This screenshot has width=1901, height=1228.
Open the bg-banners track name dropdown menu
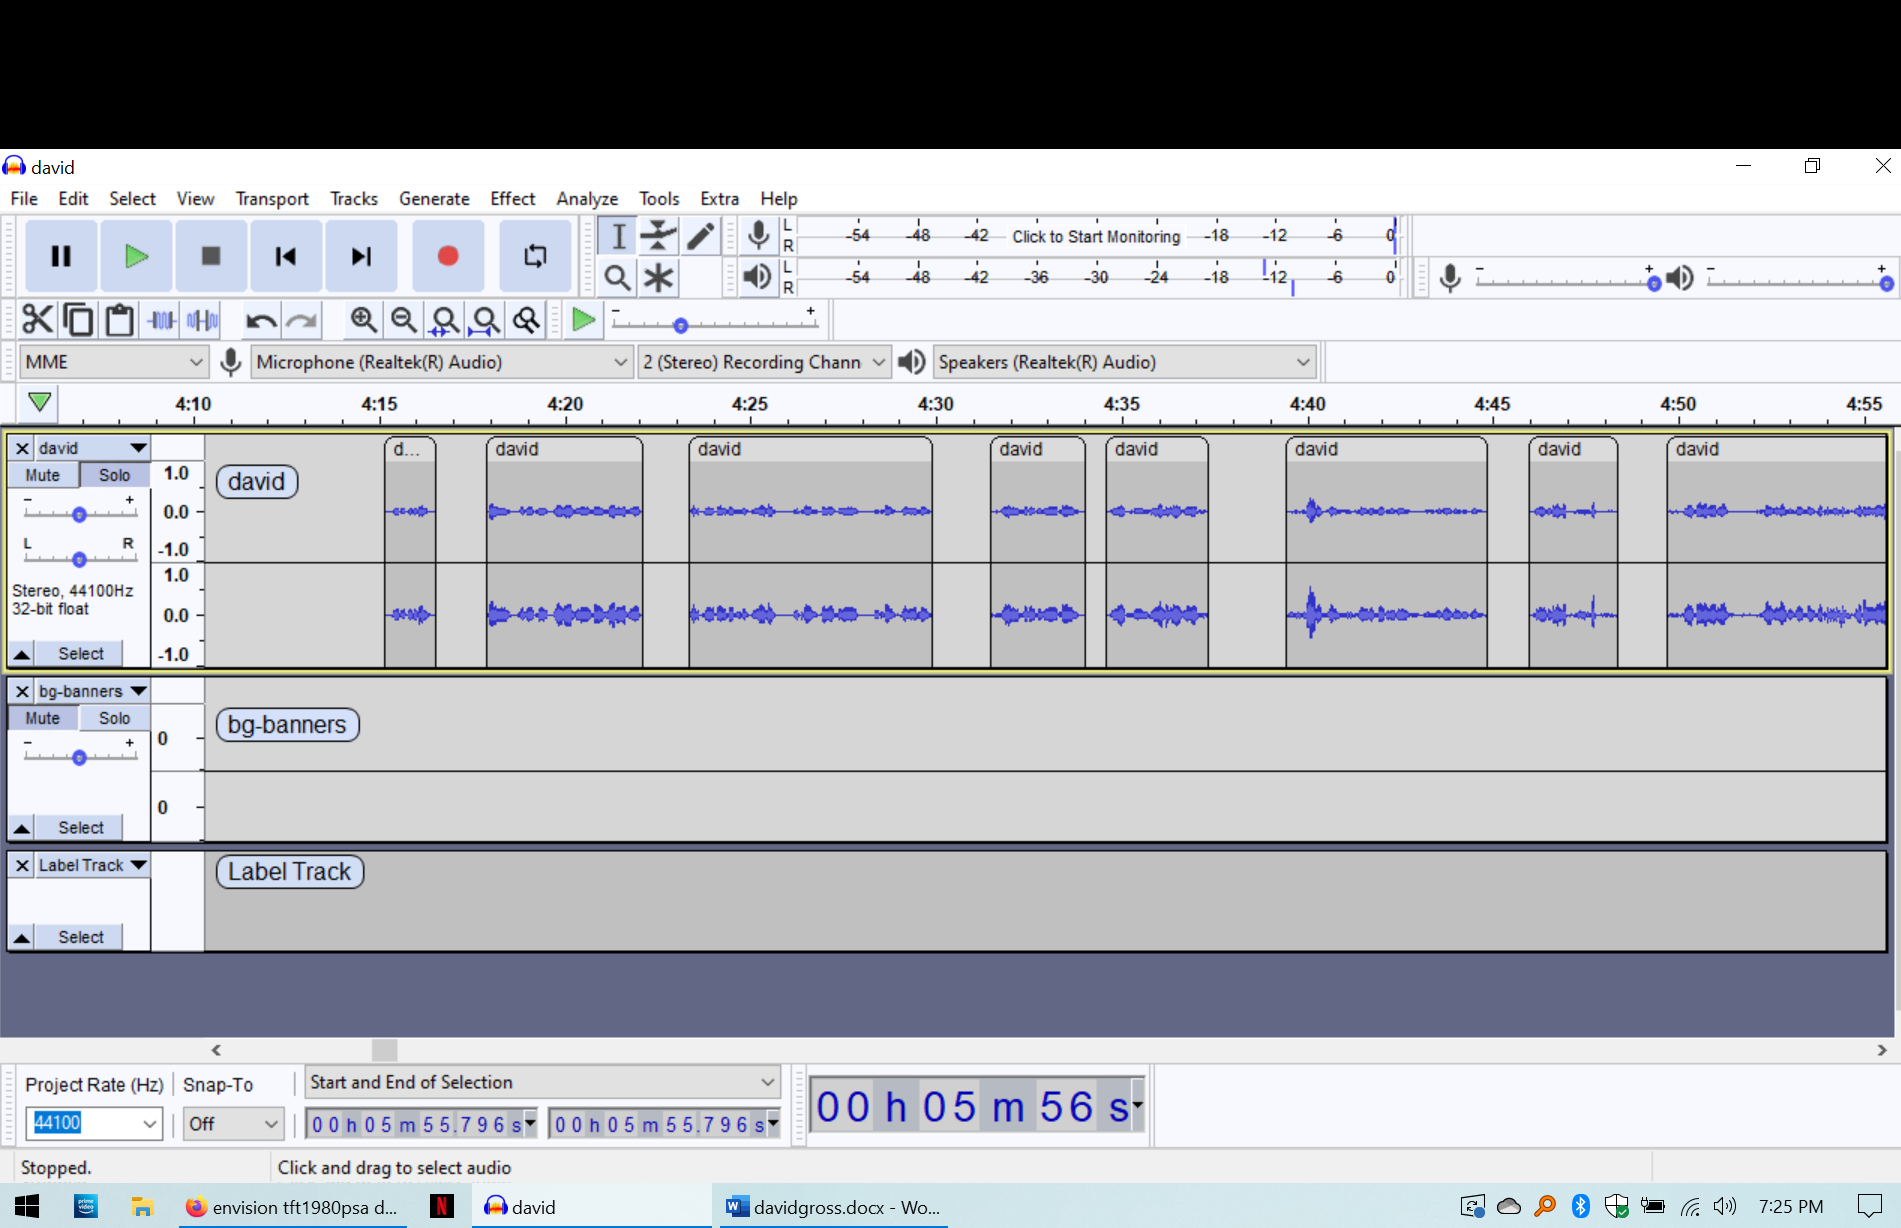93,691
